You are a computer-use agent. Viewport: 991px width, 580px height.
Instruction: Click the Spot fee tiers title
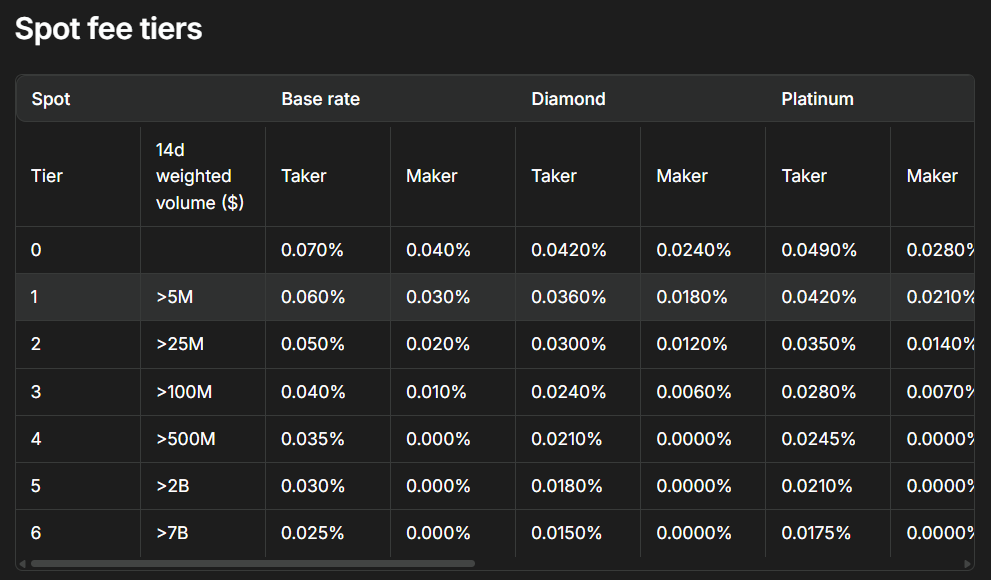click(x=108, y=29)
